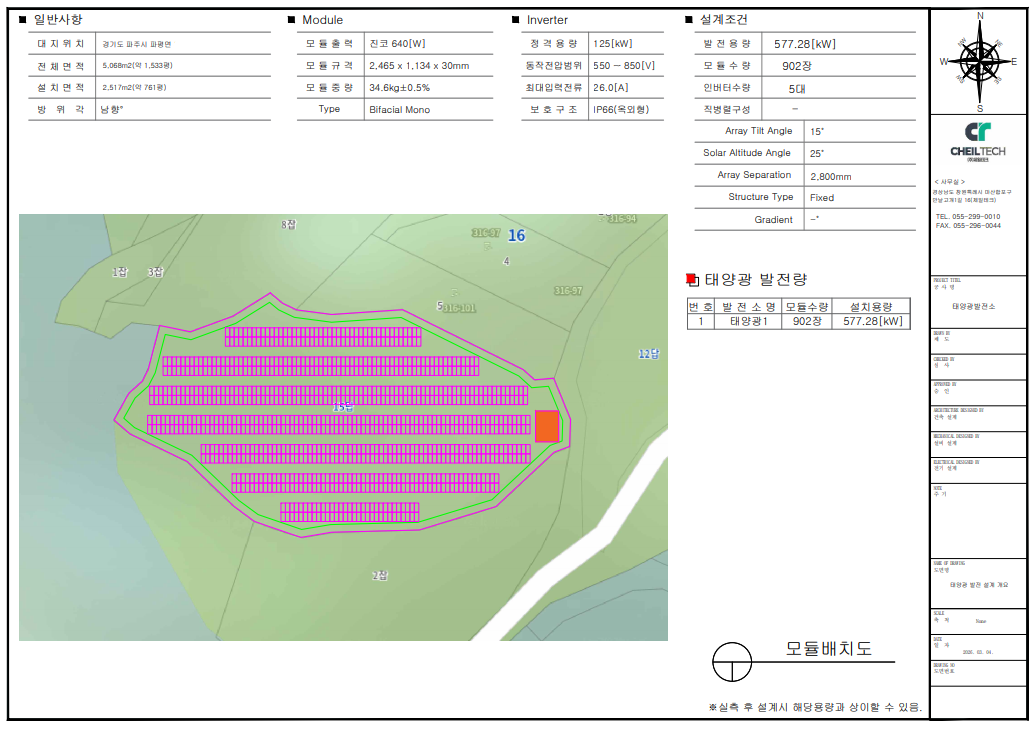Screen dimensions: 1036x729
Task: Click the black square bullet before 일반사항
Action: [23, 20]
